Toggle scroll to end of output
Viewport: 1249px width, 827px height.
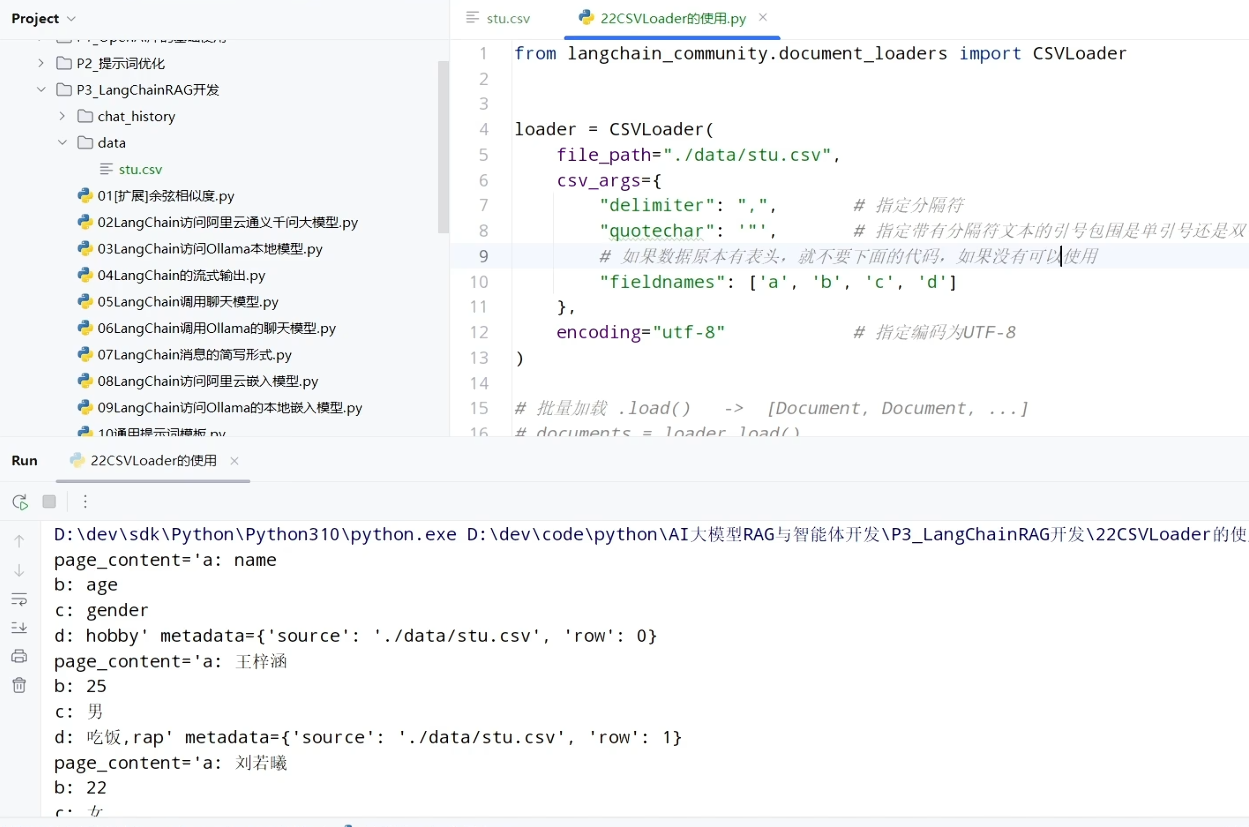(19, 627)
